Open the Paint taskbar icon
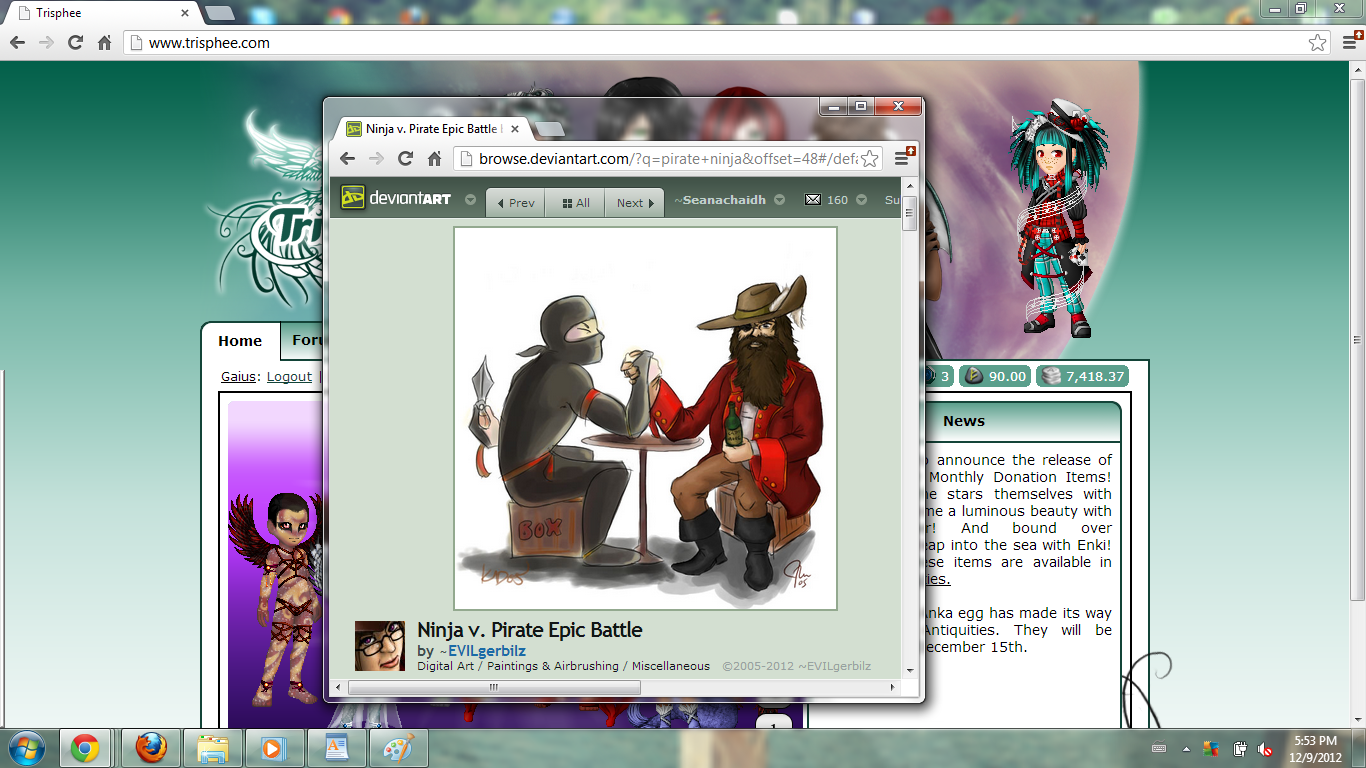 397,748
